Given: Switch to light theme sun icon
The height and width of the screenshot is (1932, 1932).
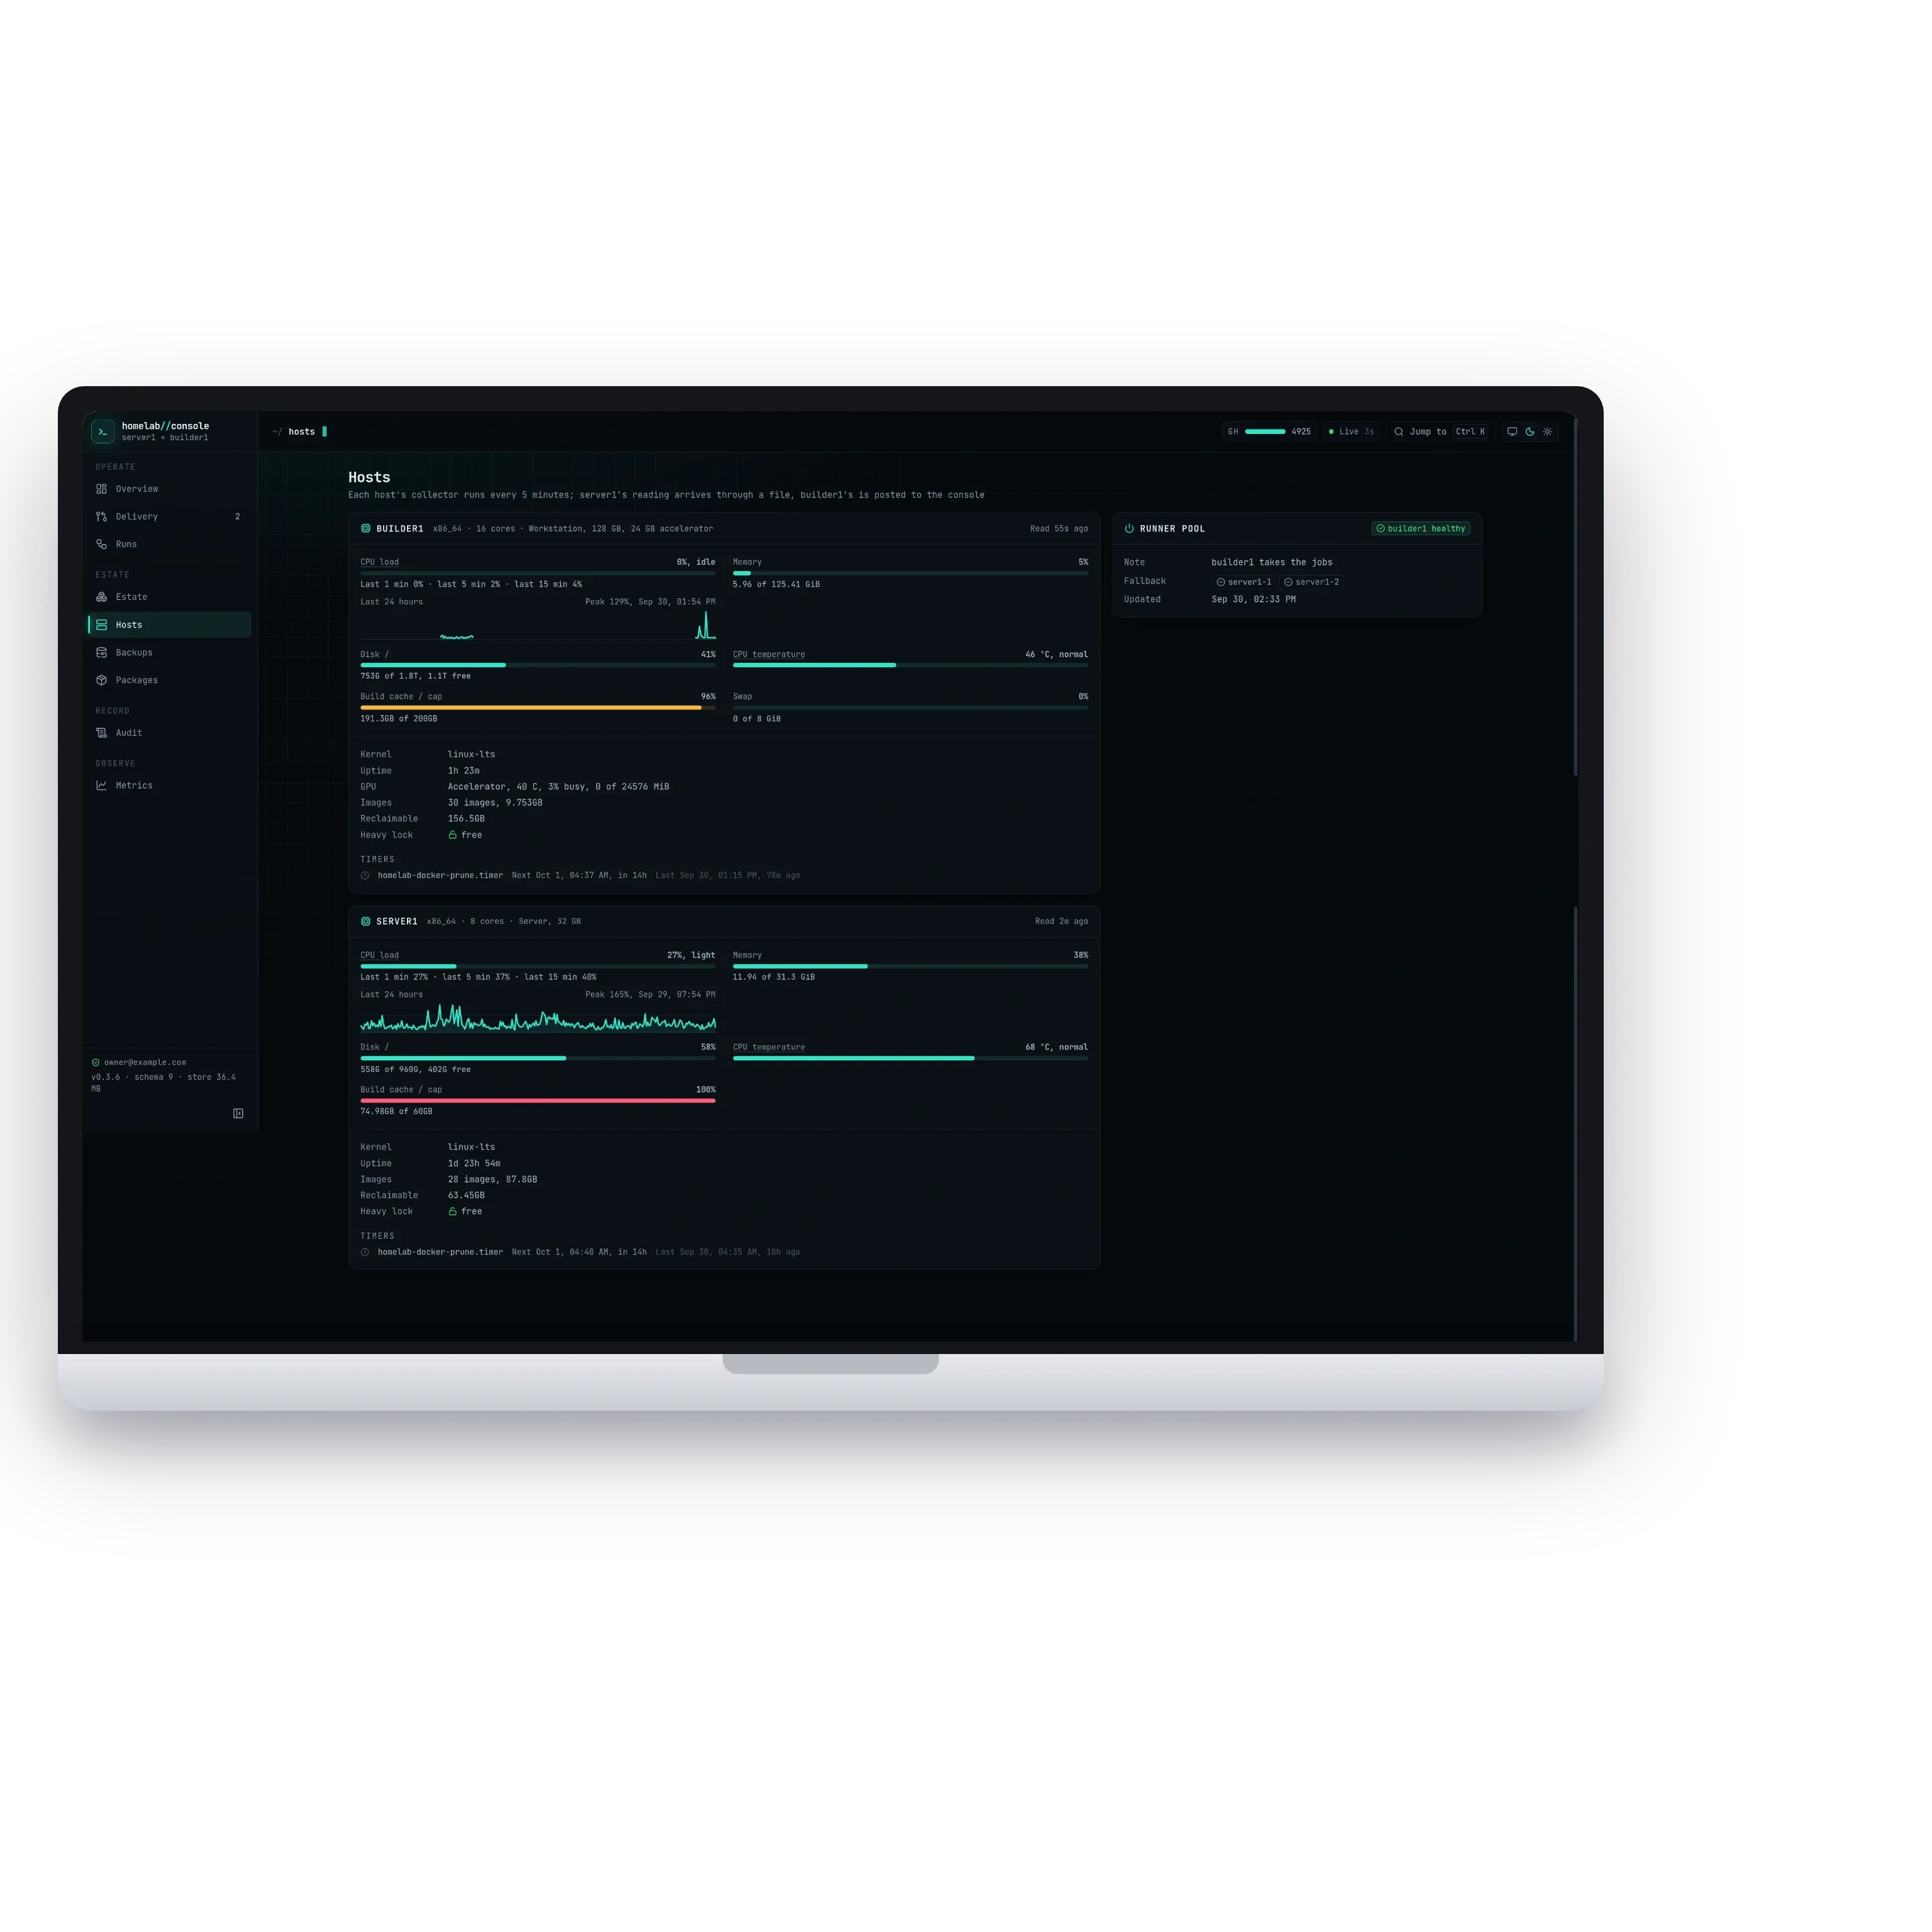Looking at the screenshot, I should [1548, 432].
